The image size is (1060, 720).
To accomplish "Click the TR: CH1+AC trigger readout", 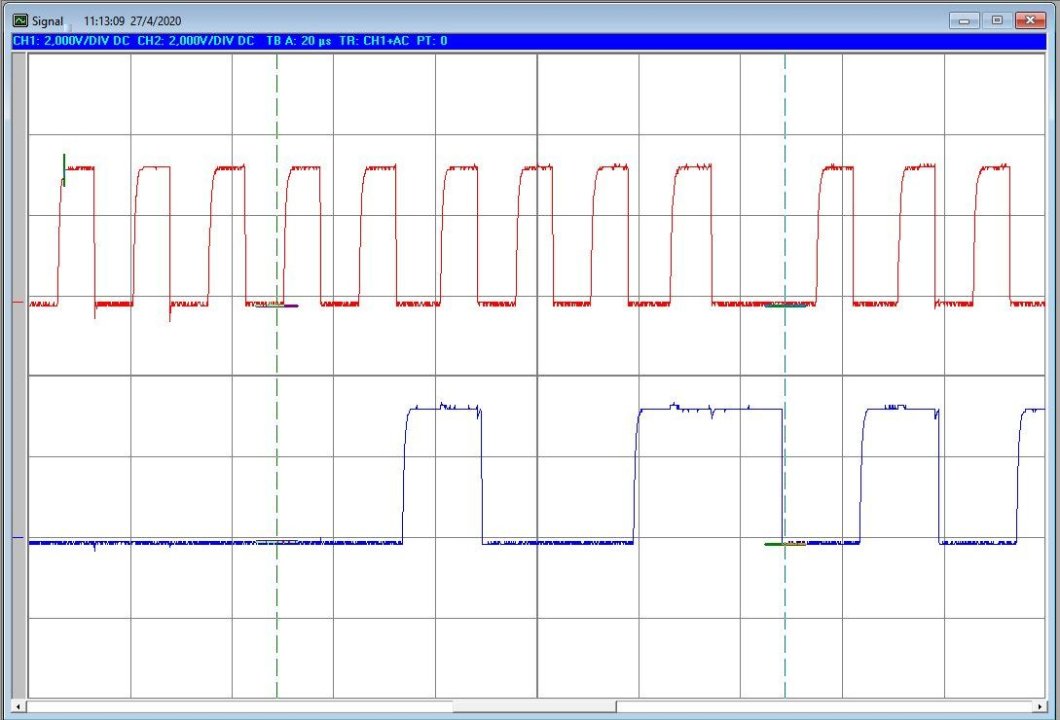I will tap(374, 41).
